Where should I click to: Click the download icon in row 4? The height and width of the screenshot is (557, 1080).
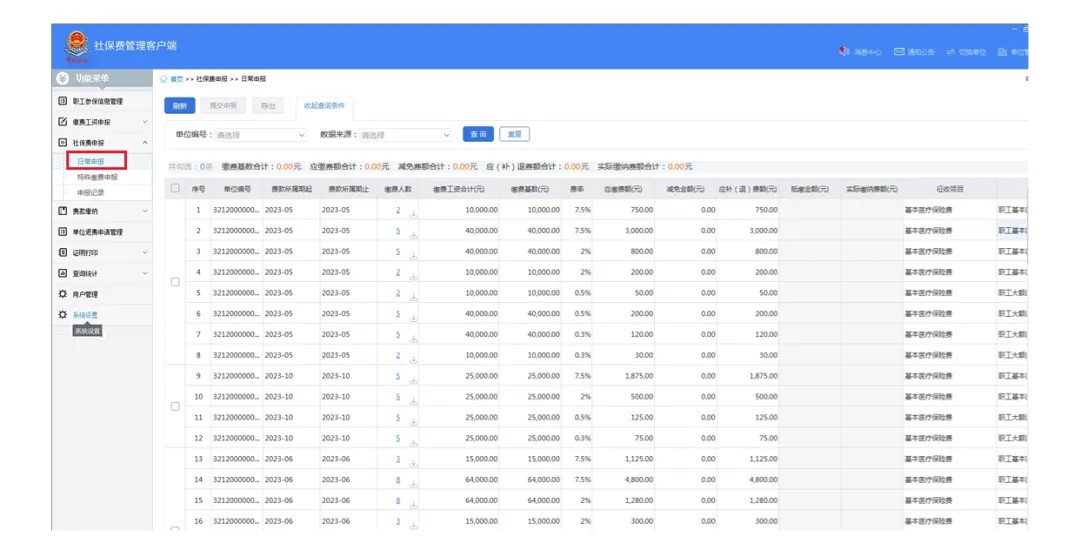click(413, 276)
